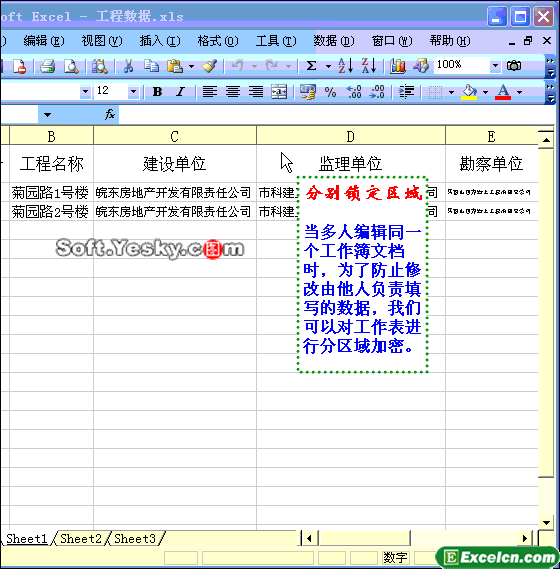This screenshot has height=569, width=560.
Task: Click the Print icon in the toolbar
Action: pos(48,66)
